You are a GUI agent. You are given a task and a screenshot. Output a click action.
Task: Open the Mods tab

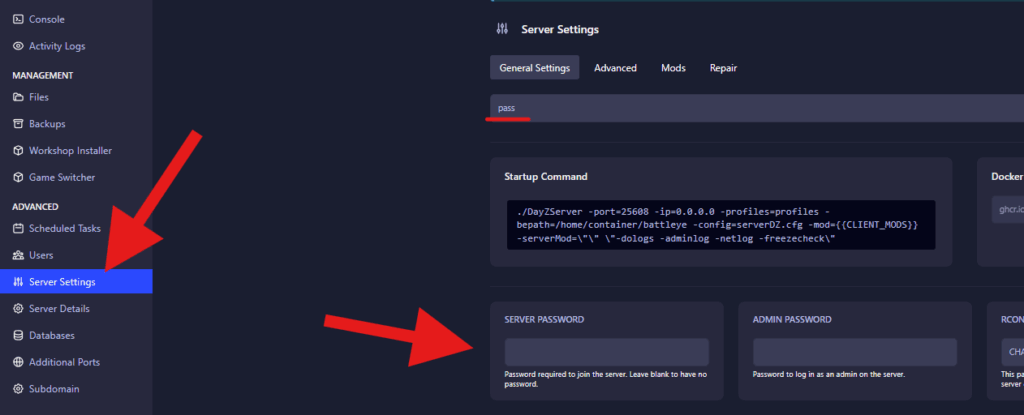click(673, 68)
